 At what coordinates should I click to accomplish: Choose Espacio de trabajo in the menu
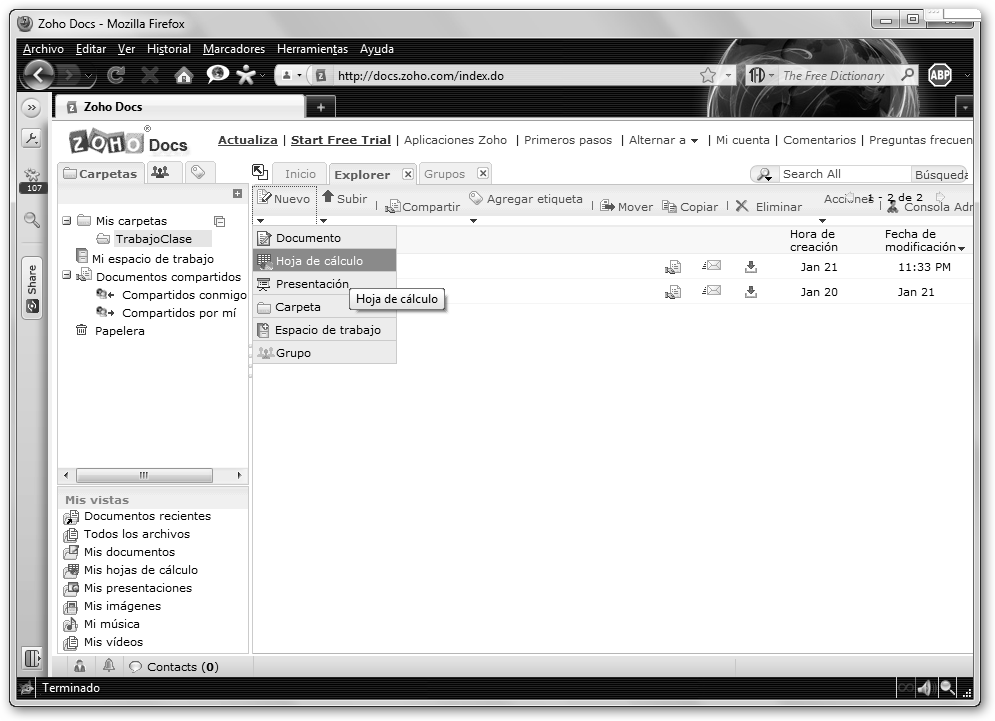tap(327, 330)
